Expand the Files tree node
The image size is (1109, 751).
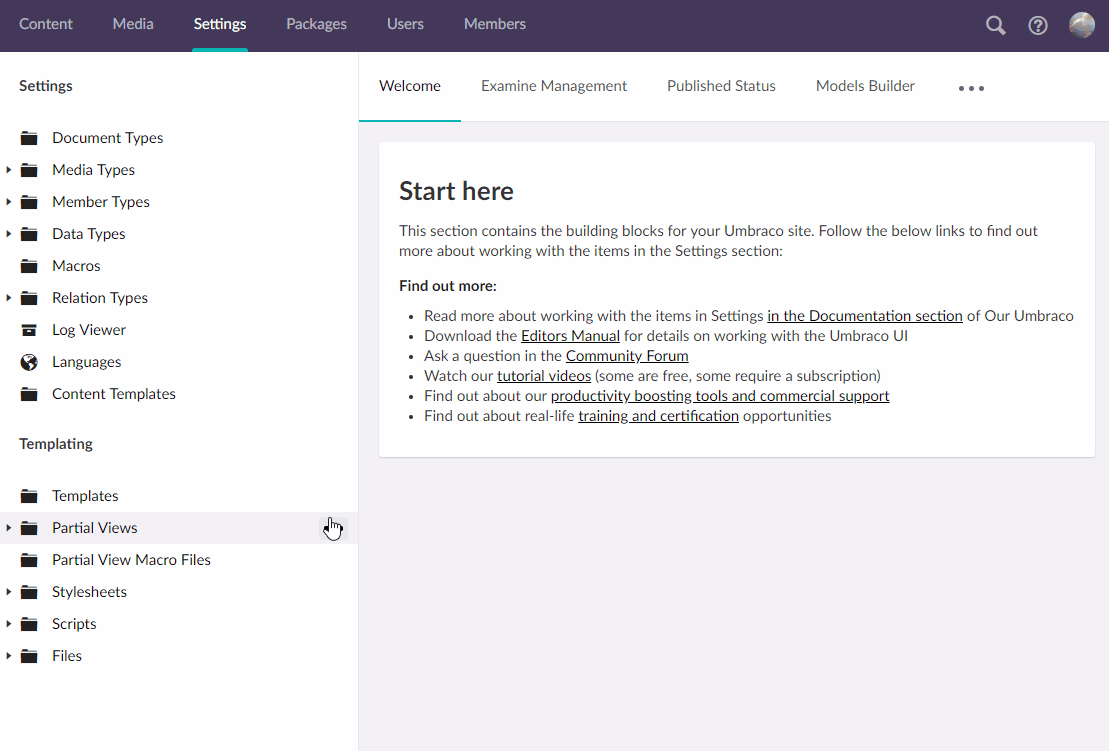(8, 656)
